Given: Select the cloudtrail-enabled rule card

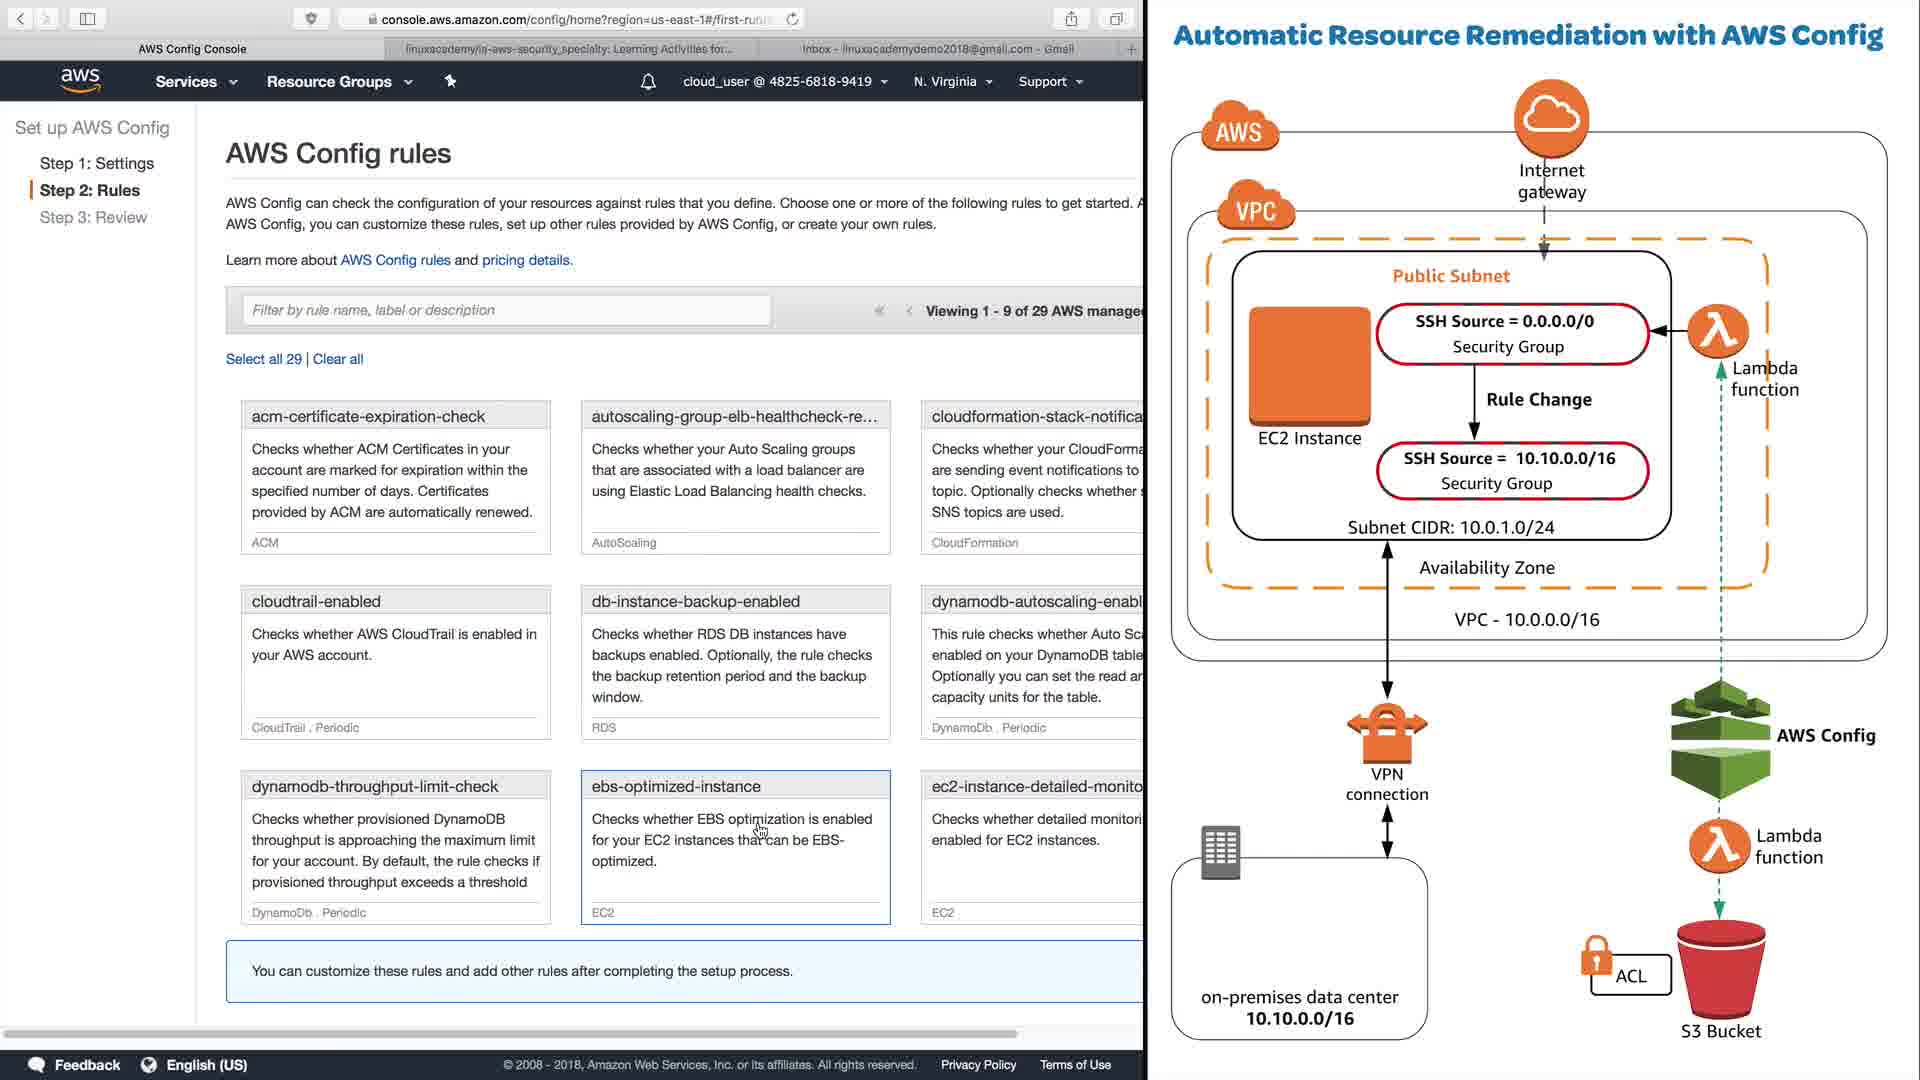Looking at the screenshot, I should [395, 662].
